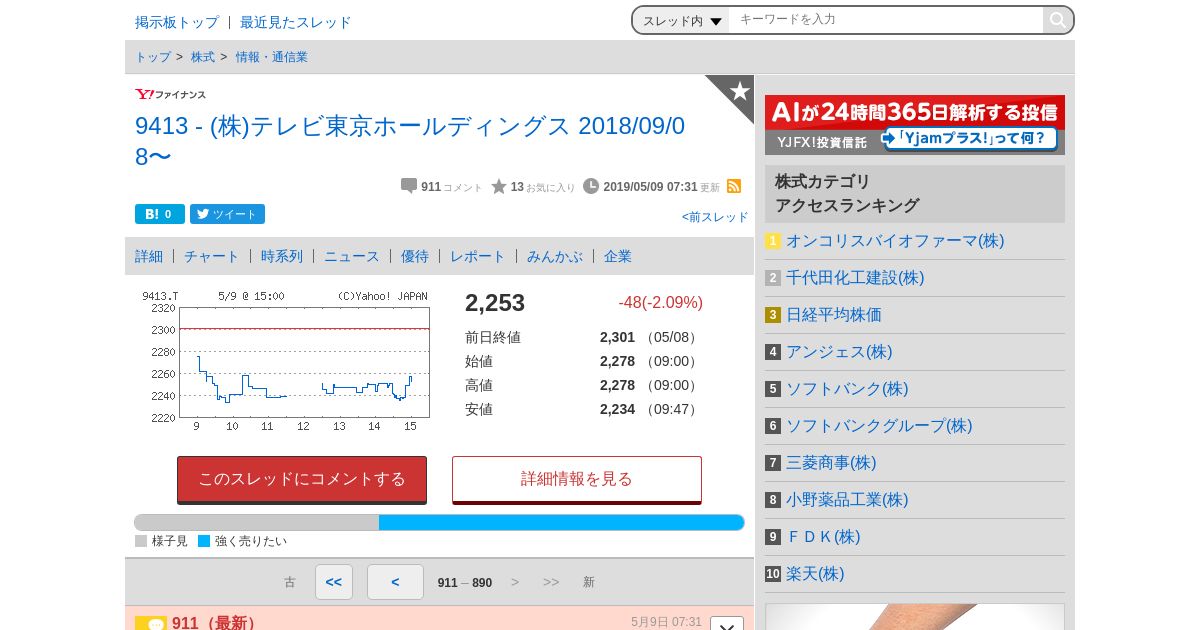Open the スレッド内 search scope dropdown

tap(682, 21)
